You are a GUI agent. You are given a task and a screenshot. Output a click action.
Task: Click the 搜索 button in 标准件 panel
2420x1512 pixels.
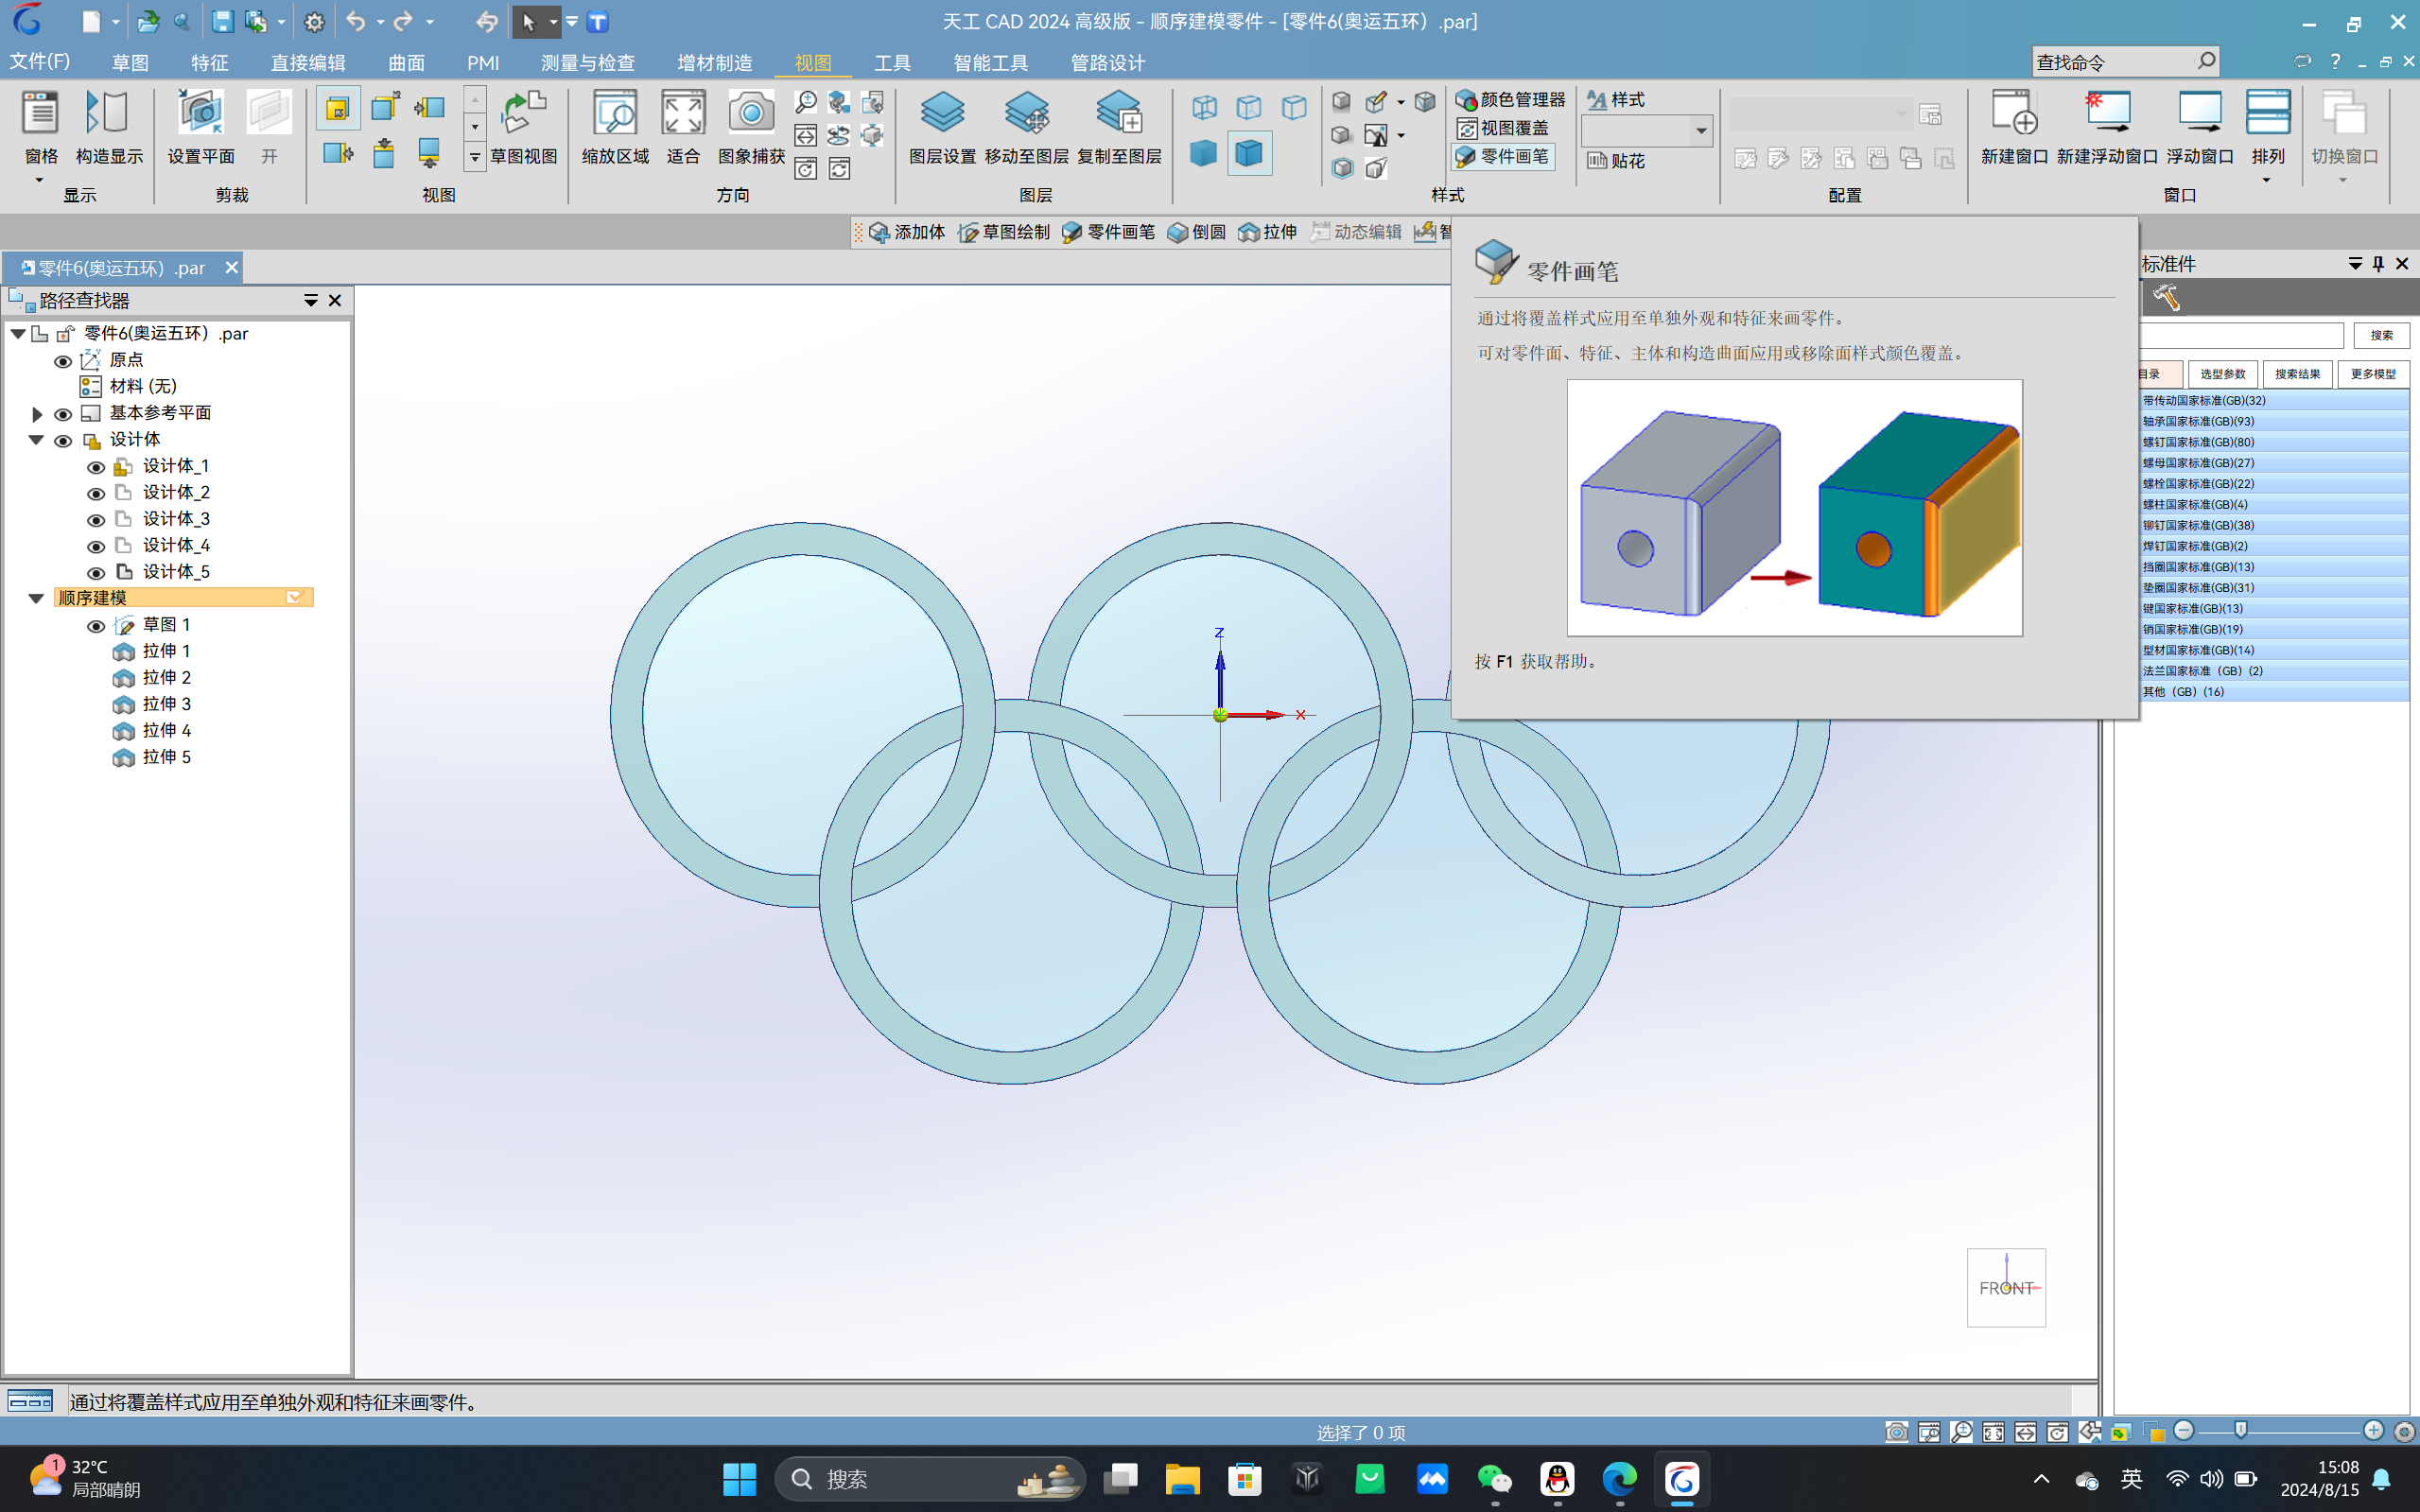pyautogui.click(x=2381, y=335)
